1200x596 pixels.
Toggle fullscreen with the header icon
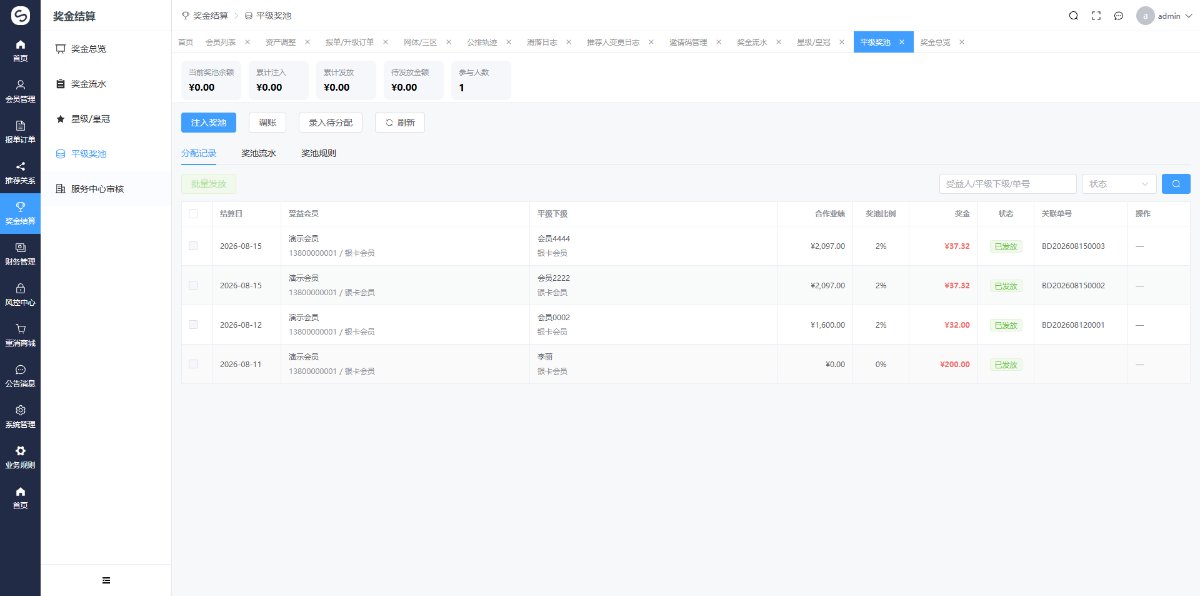click(x=1096, y=16)
